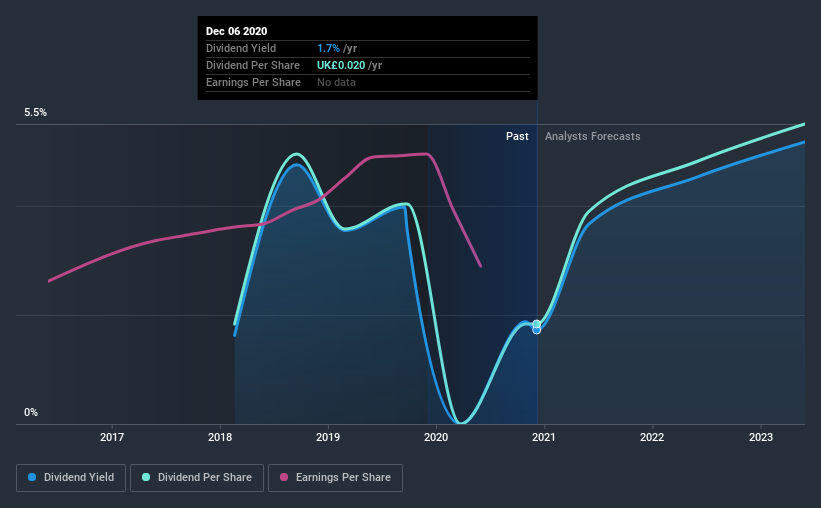Click the UK£0.020 dividend per share value
Image resolution: width=821 pixels, height=508 pixels.
tap(341, 65)
